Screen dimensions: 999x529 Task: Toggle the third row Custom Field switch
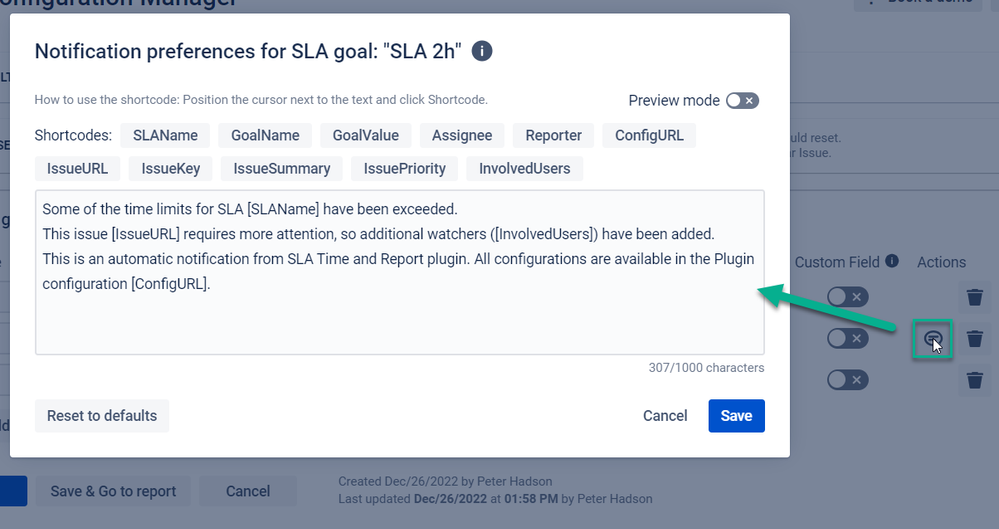point(847,380)
